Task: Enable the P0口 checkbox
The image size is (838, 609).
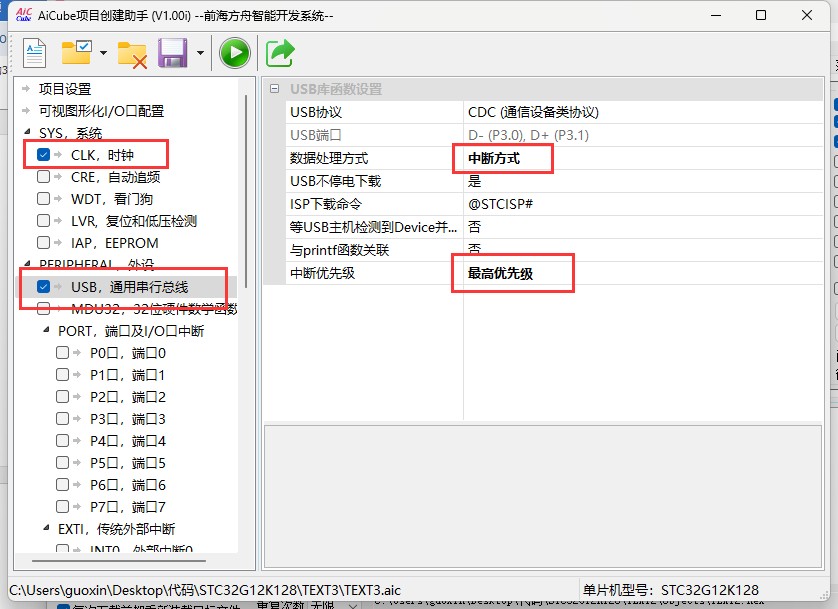Action: [x=63, y=353]
